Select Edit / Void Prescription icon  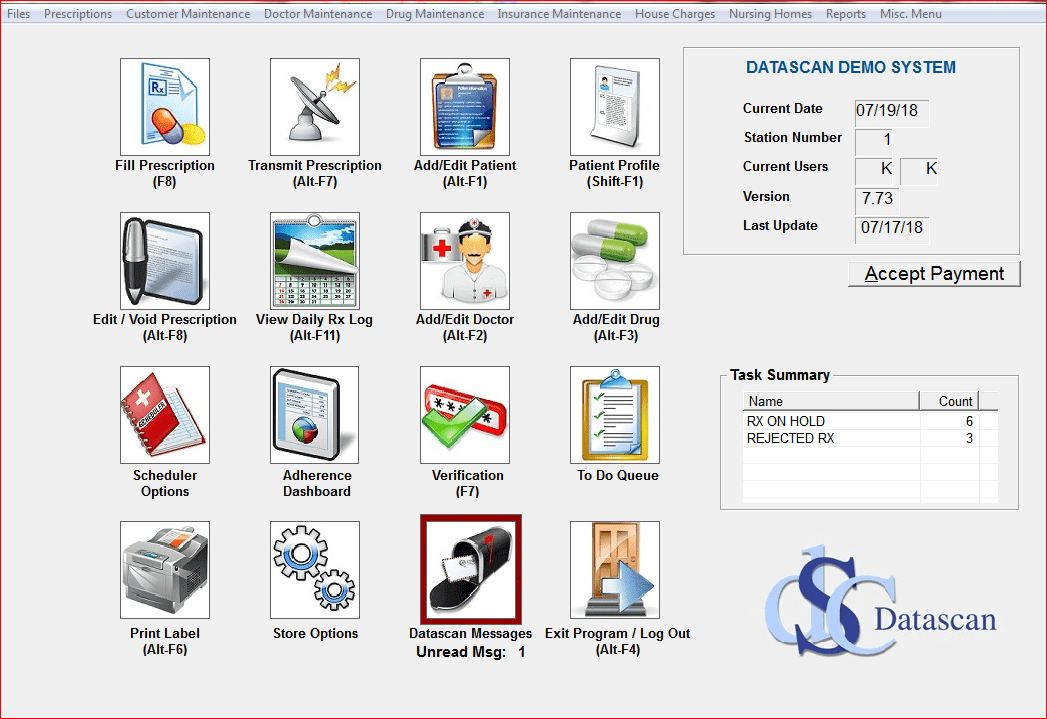[165, 261]
